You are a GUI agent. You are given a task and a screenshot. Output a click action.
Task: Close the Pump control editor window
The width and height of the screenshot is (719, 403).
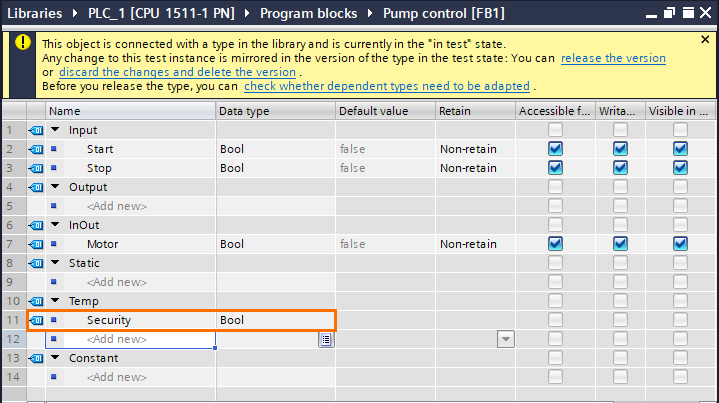pos(706,13)
